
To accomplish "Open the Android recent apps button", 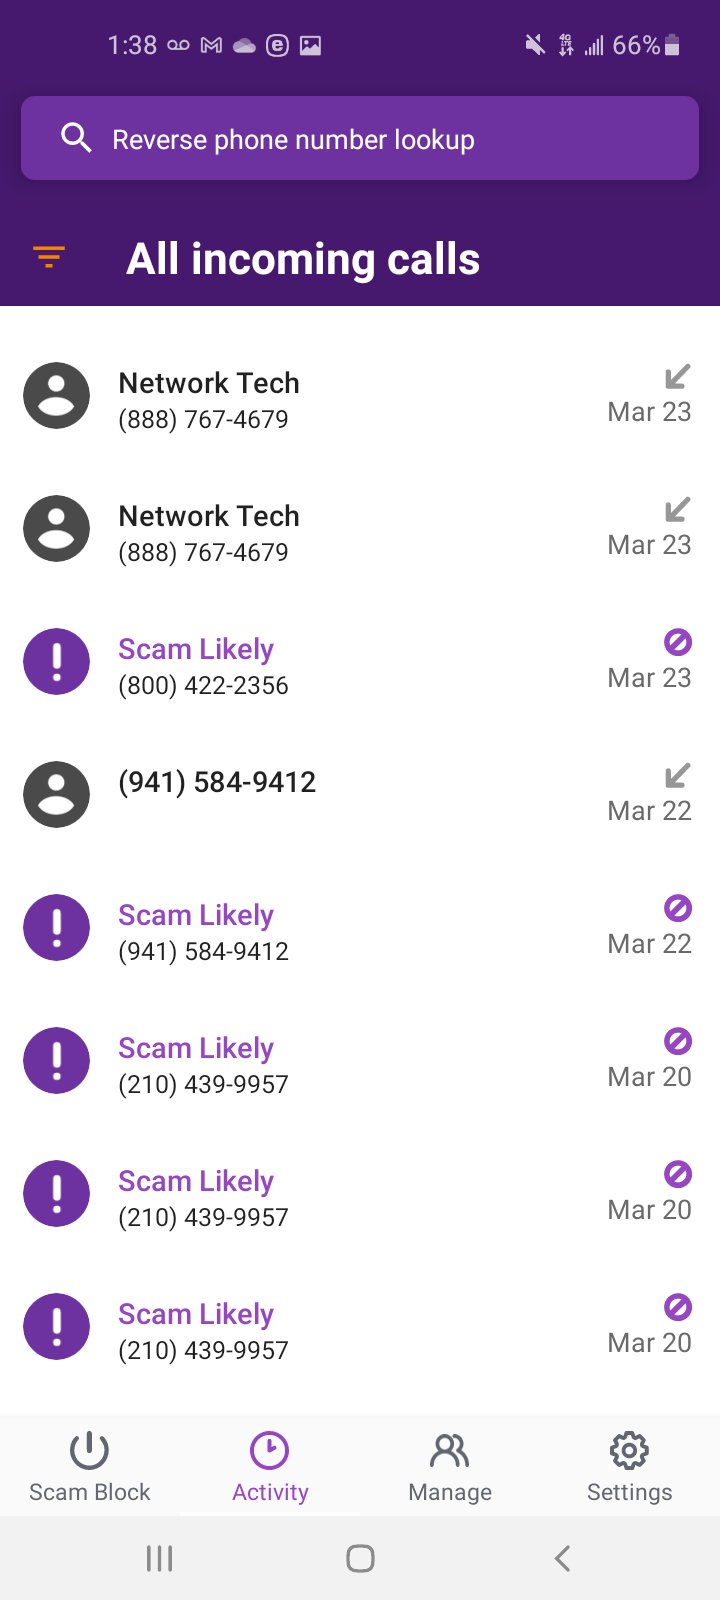I will tap(160, 1558).
